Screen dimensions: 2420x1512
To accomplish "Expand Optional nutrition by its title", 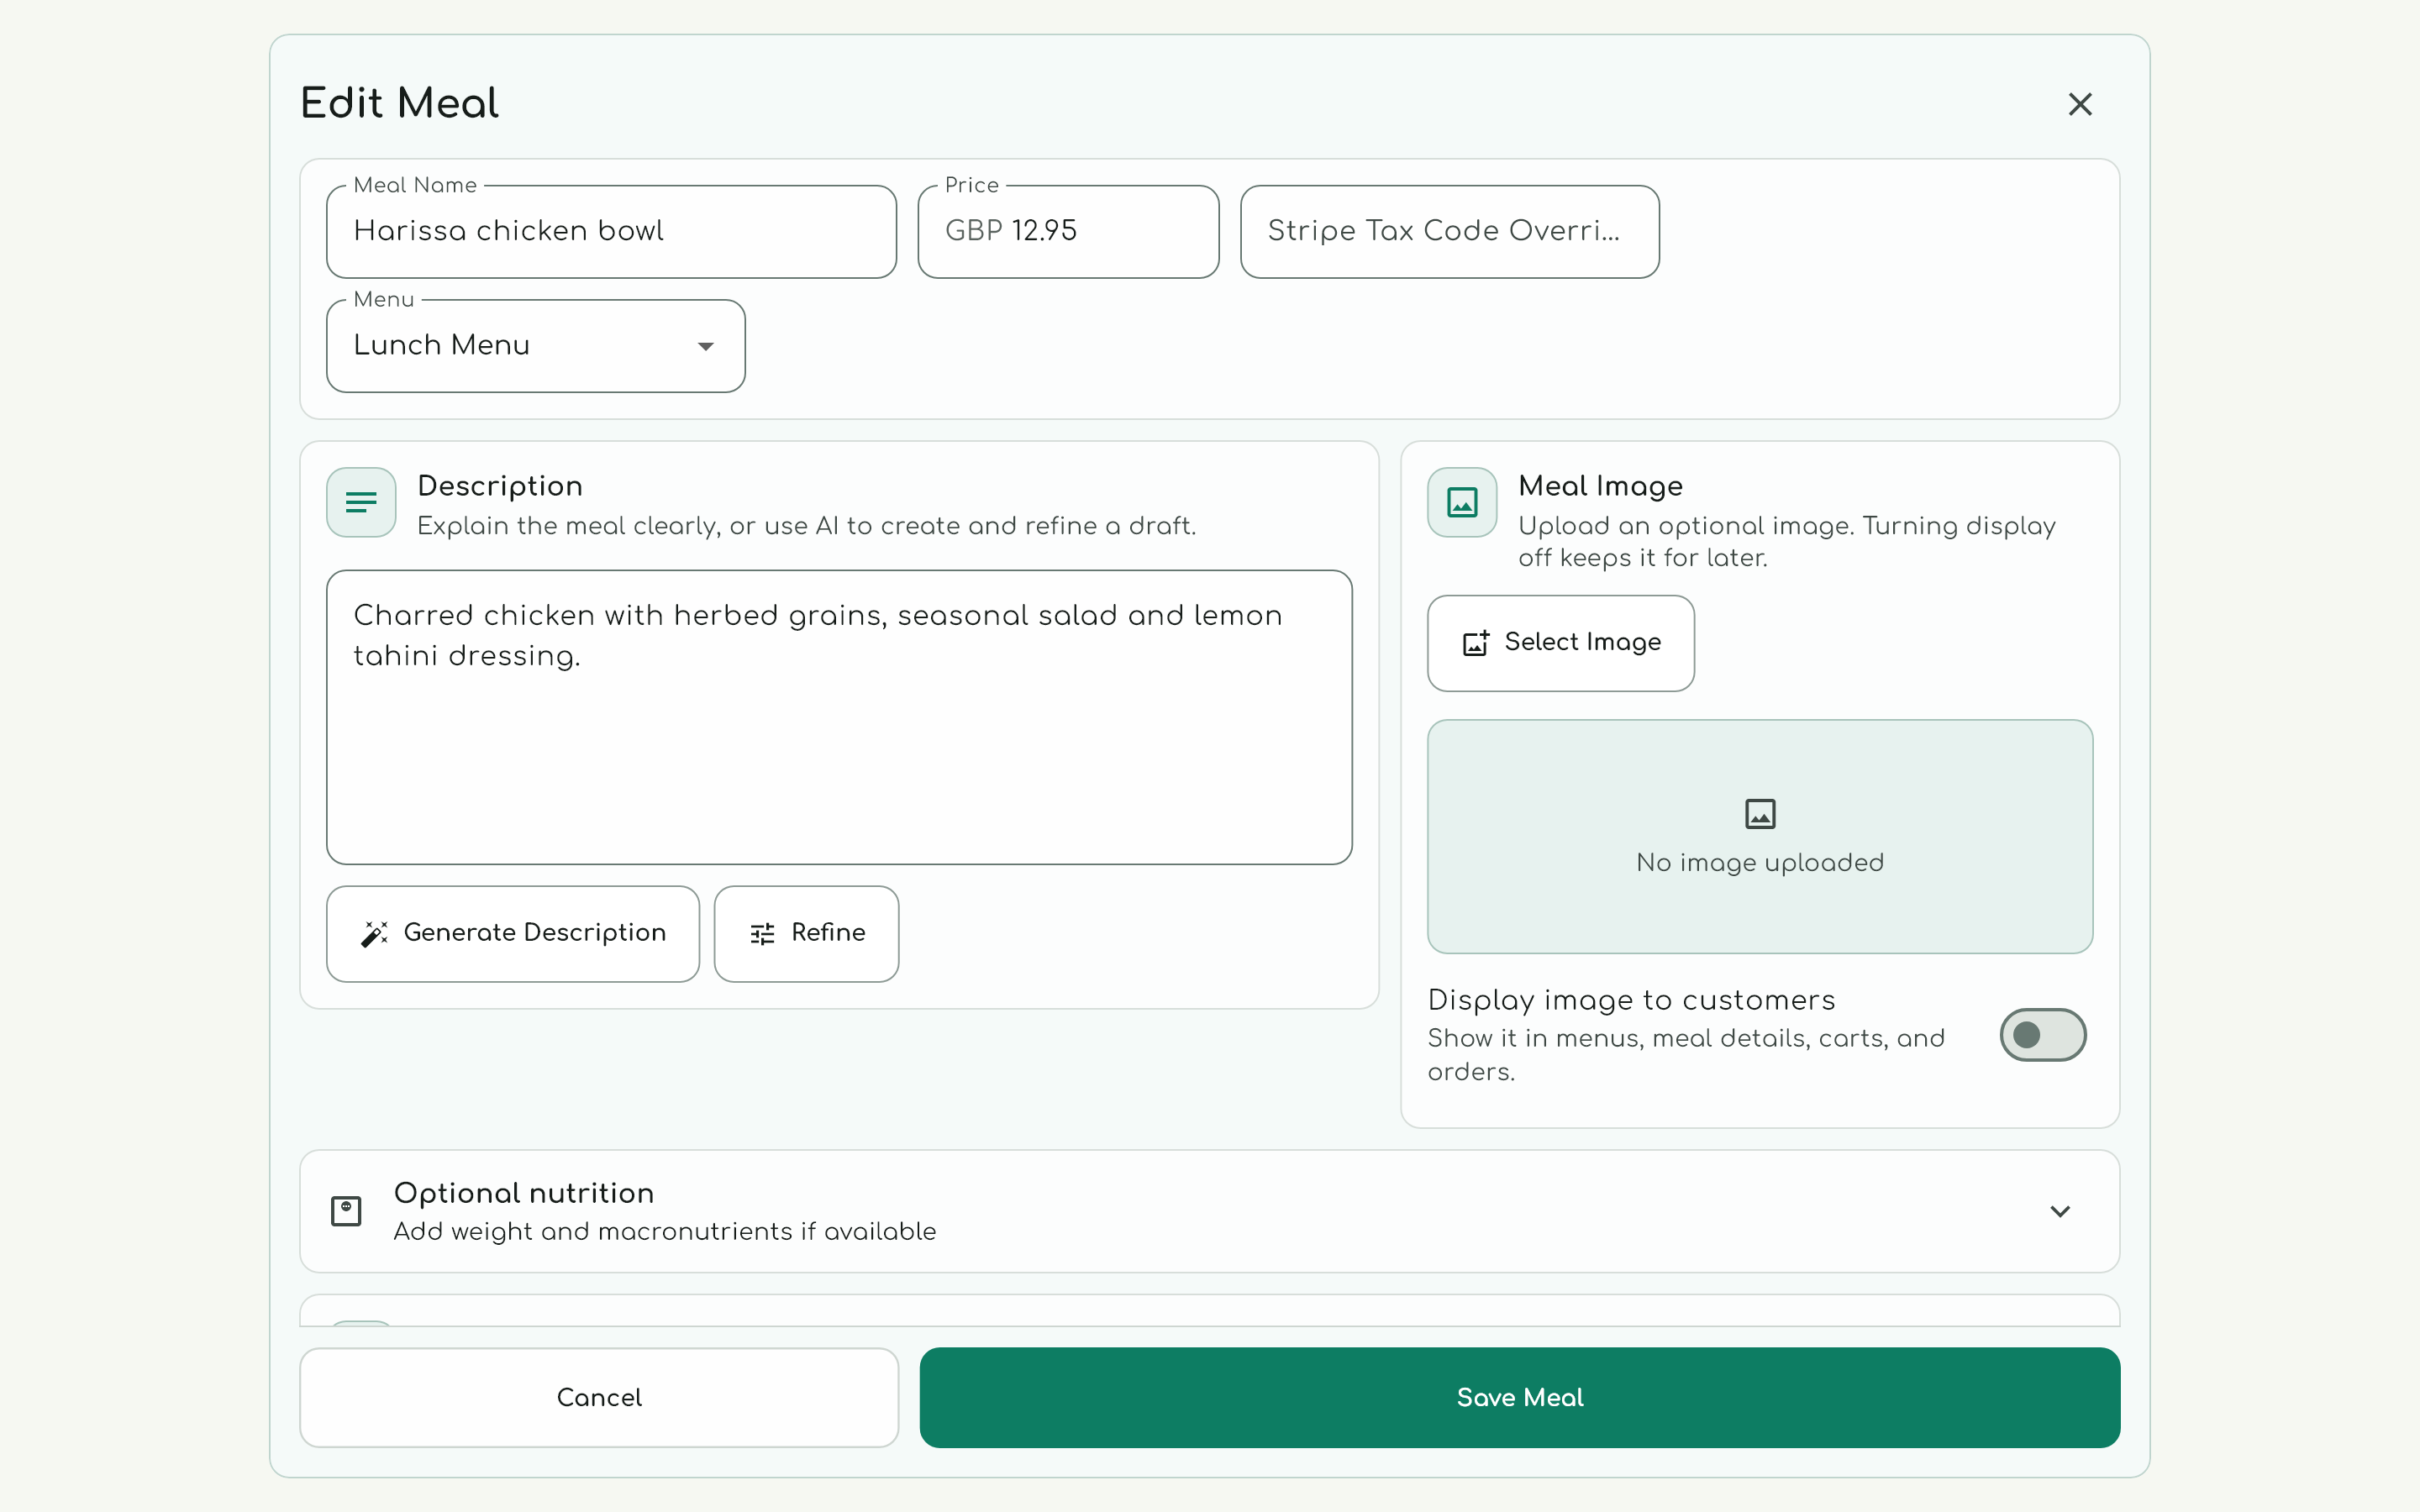I will pyautogui.click(x=524, y=1193).
